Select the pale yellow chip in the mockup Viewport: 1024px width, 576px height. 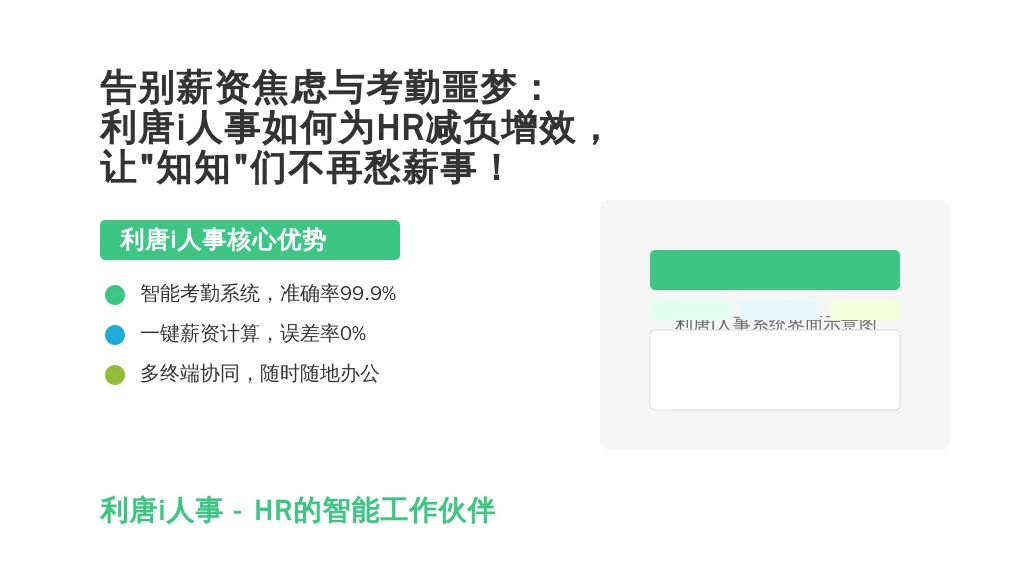(x=865, y=310)
